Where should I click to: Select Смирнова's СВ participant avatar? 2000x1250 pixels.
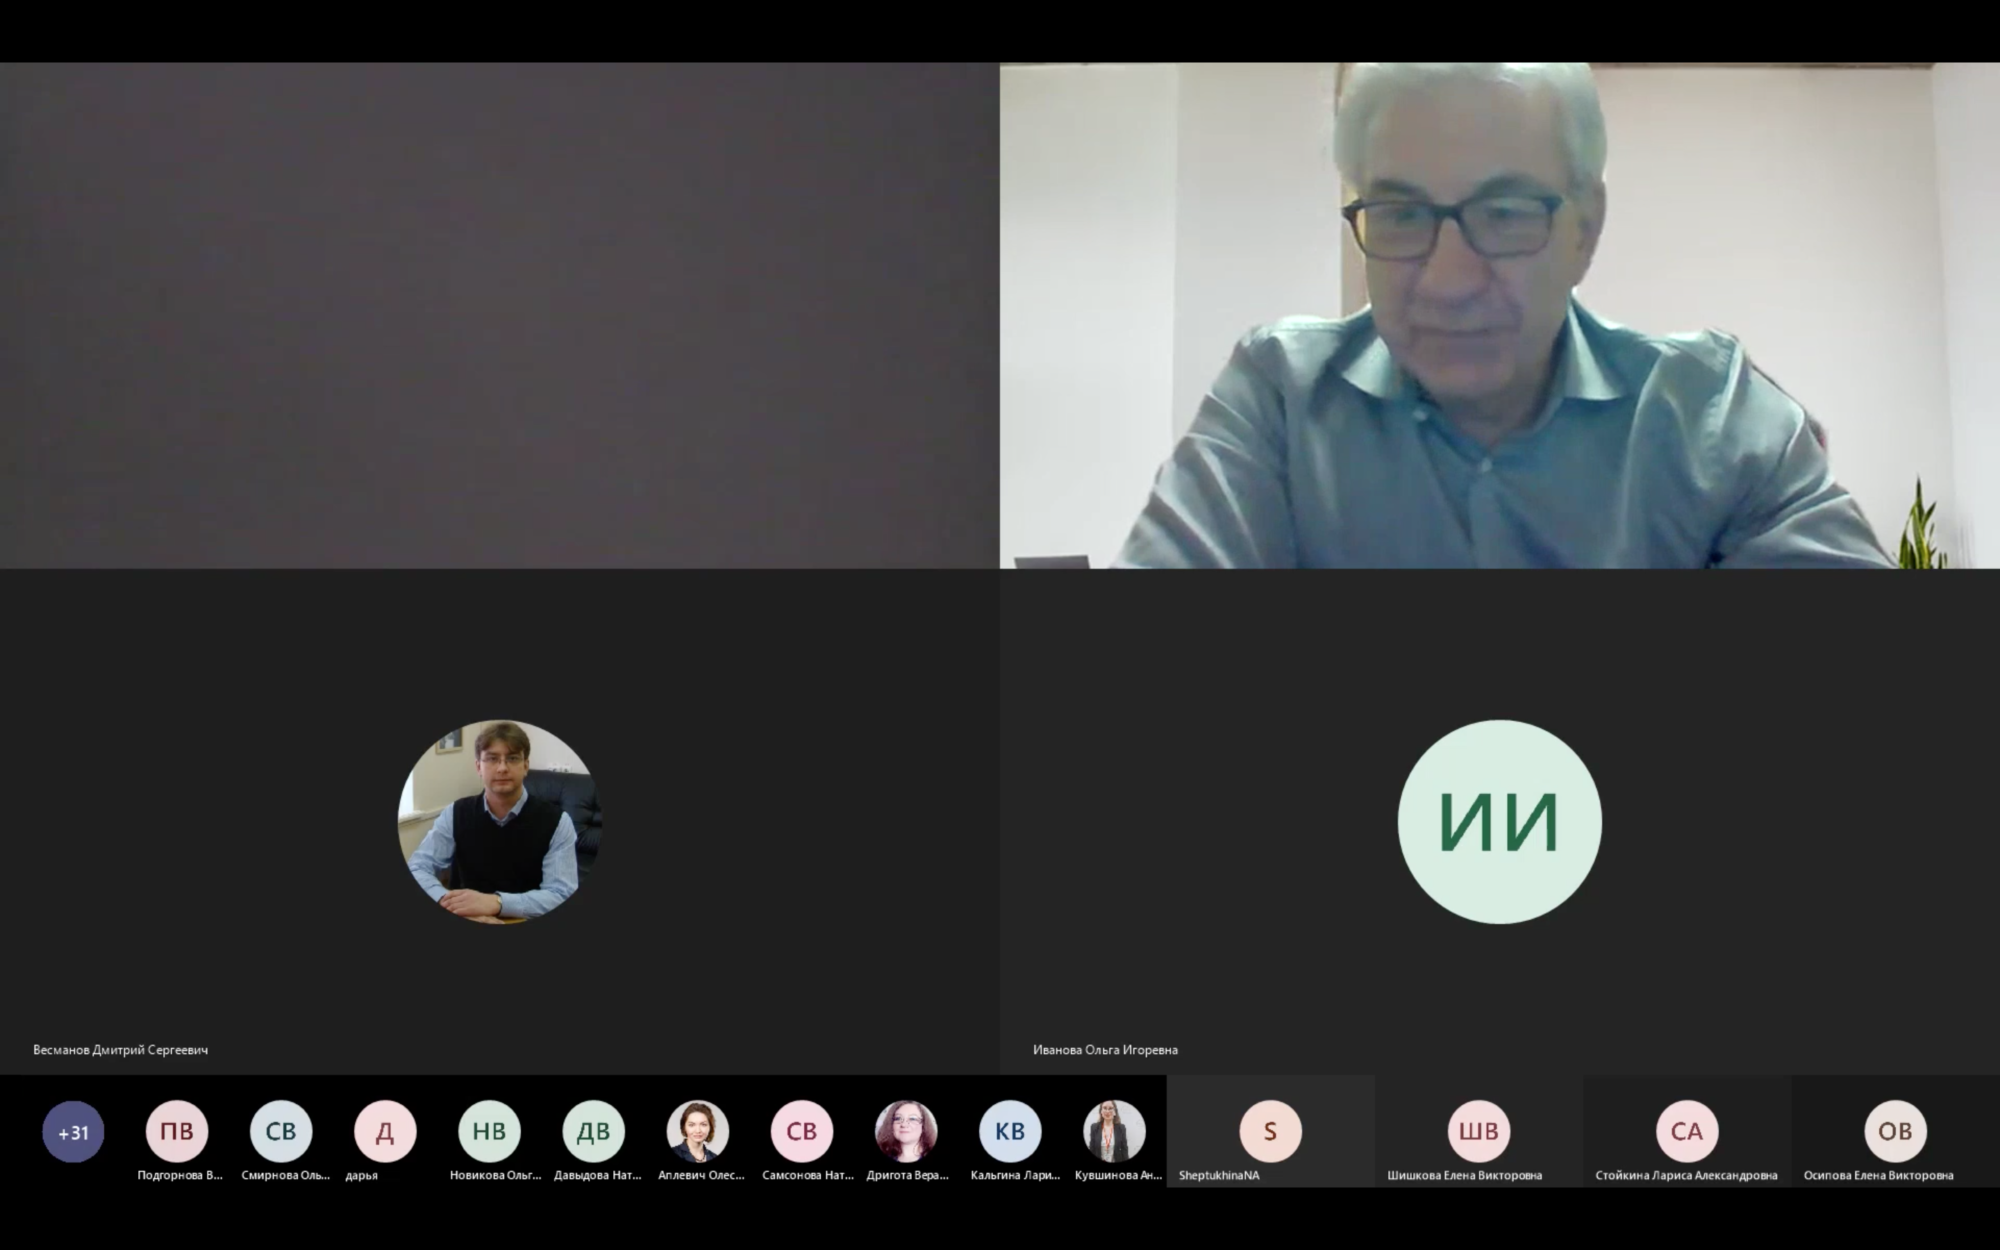pyautogui.click(x=281, y=1131)
